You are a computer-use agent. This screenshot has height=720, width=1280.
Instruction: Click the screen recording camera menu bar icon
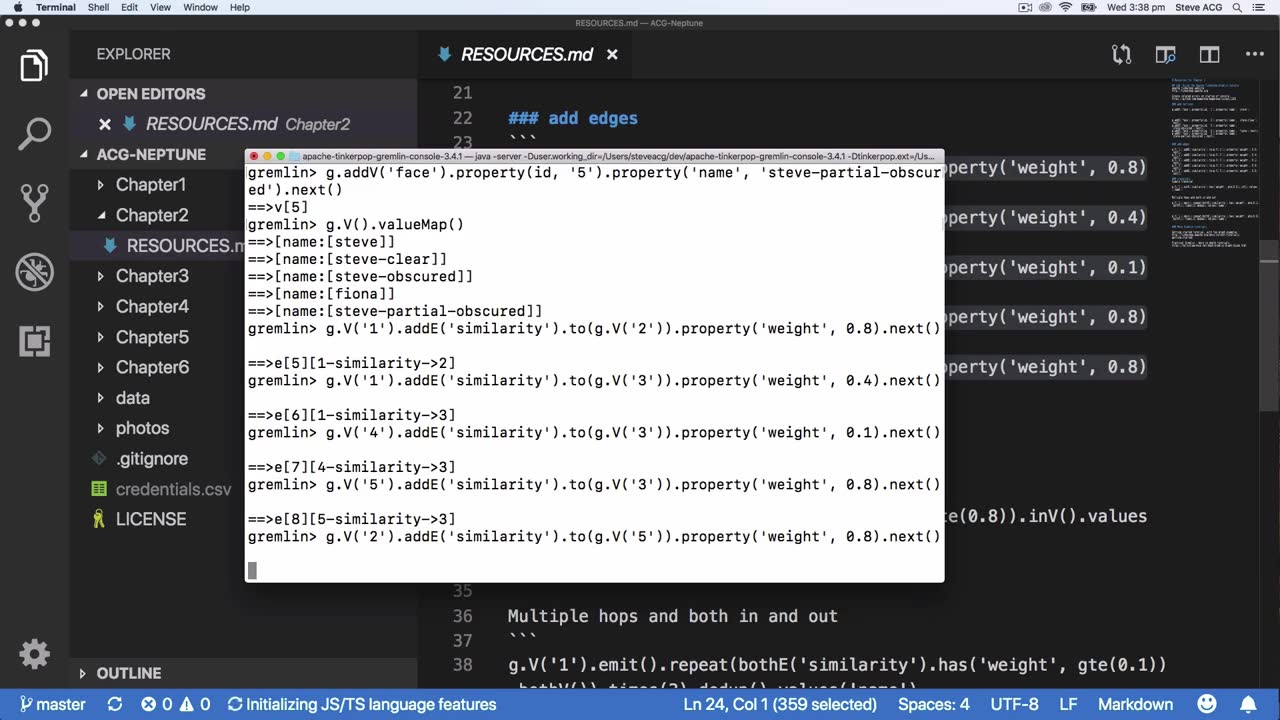tap(1025, 7)
